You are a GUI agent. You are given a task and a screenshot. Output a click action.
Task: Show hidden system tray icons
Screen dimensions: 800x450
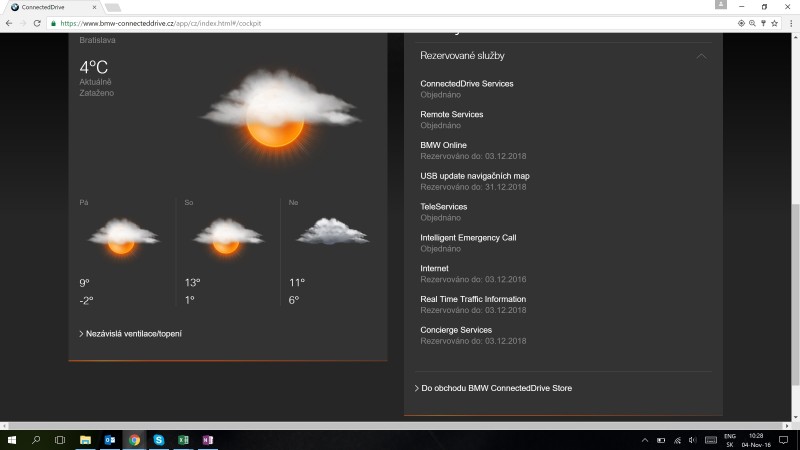pos(645,440)
